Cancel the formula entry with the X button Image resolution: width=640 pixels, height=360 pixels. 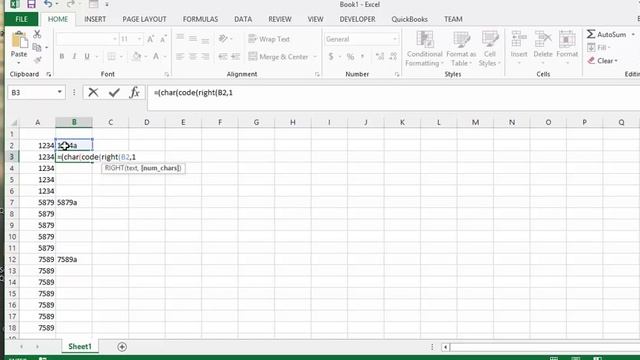click(x=93, y=93)
